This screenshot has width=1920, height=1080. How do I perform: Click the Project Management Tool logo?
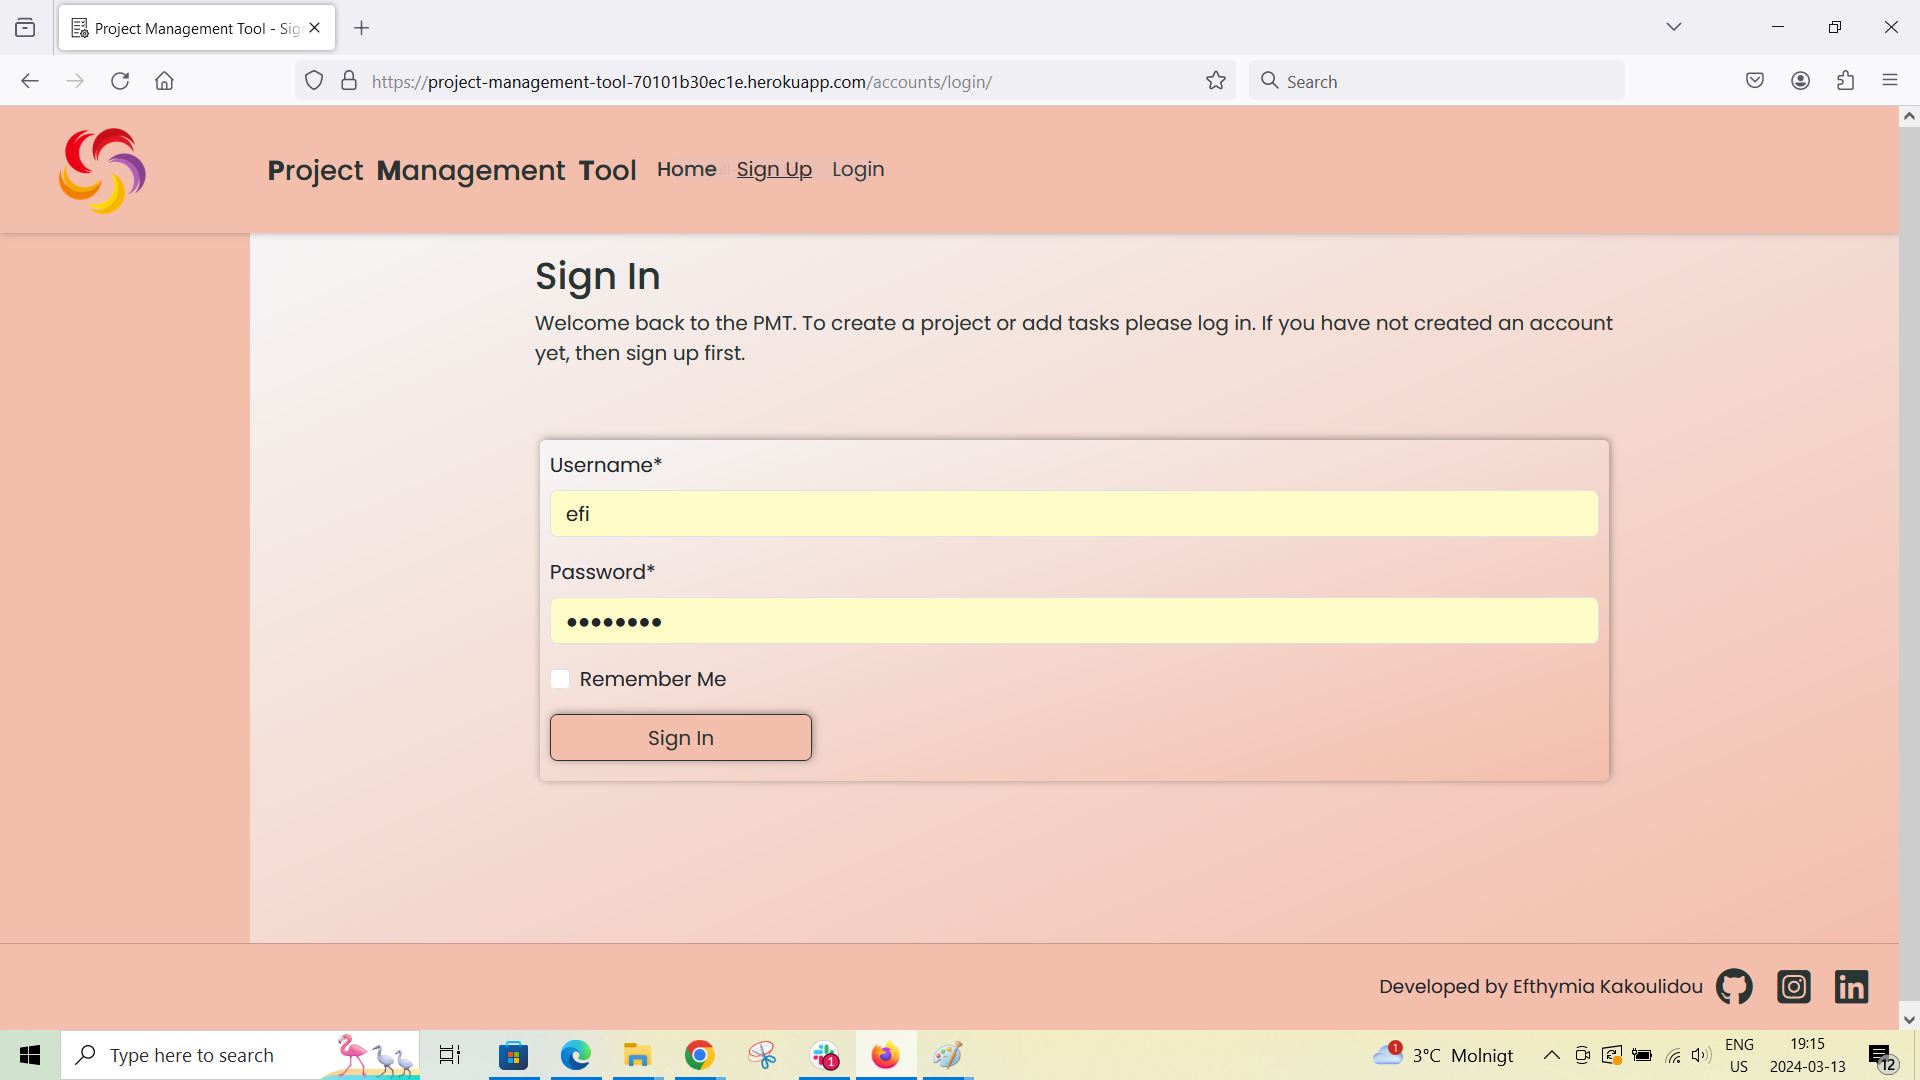coord(102,170)
